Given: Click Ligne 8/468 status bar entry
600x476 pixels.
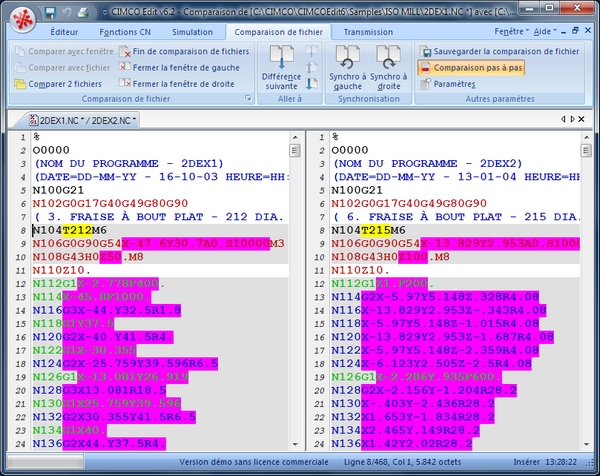Looking at the screenshot, I should (x=403, y=462).
